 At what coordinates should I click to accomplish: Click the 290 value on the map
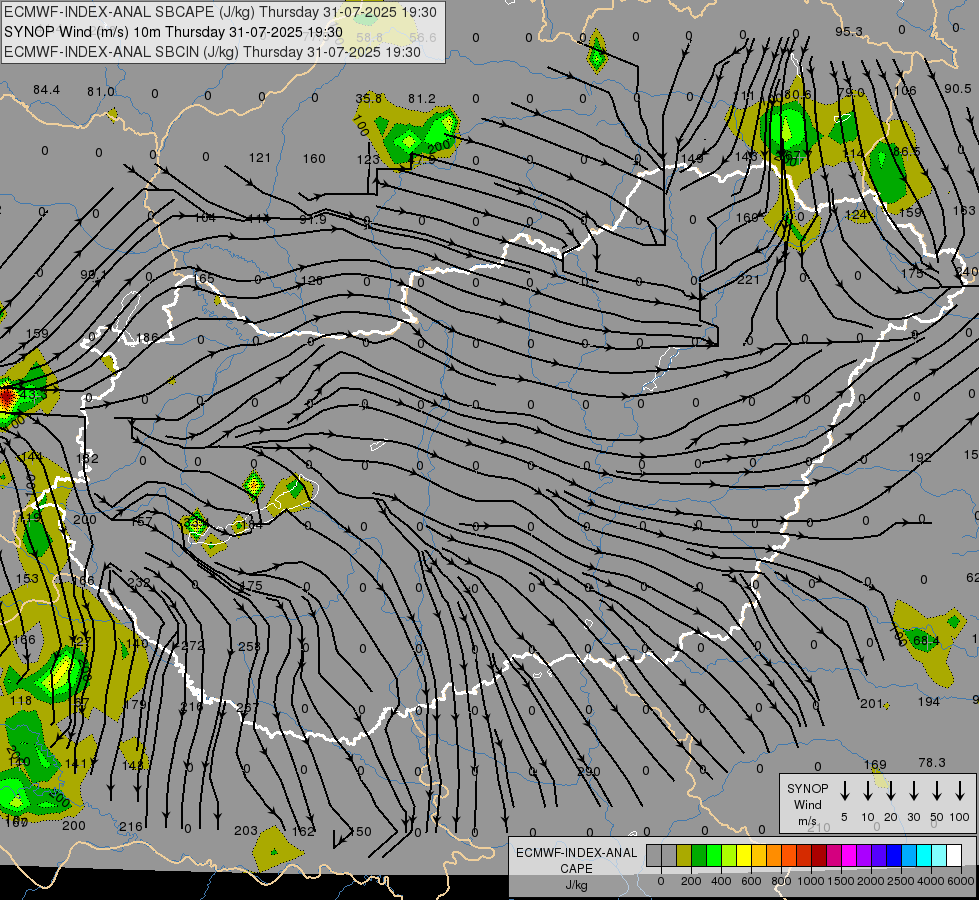pyautogui.click(x=589, y=771)
